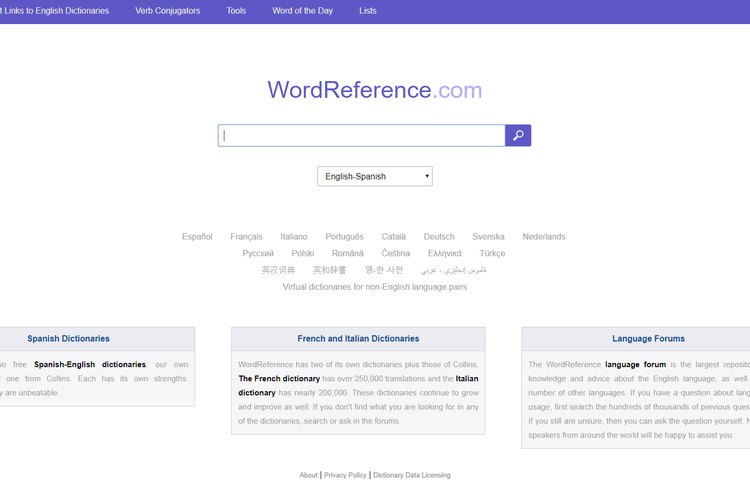Open the Arabic dictionary link

[x=453, y=270]
